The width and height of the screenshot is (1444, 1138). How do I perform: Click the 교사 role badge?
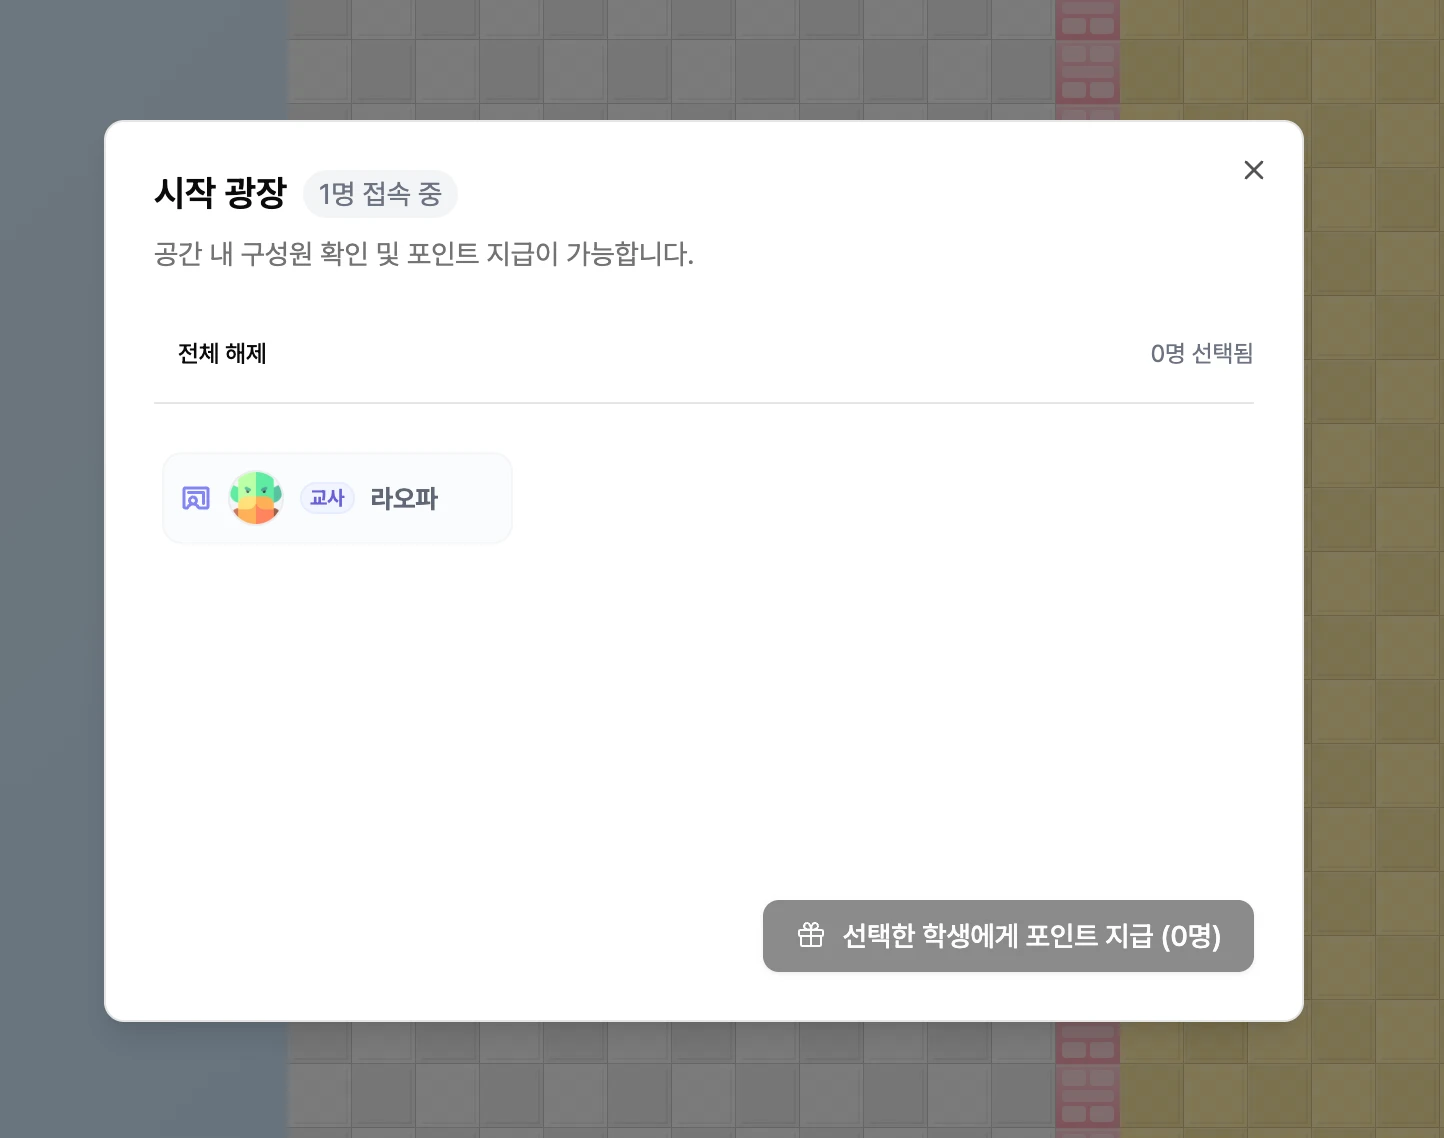tap(327, 498)
